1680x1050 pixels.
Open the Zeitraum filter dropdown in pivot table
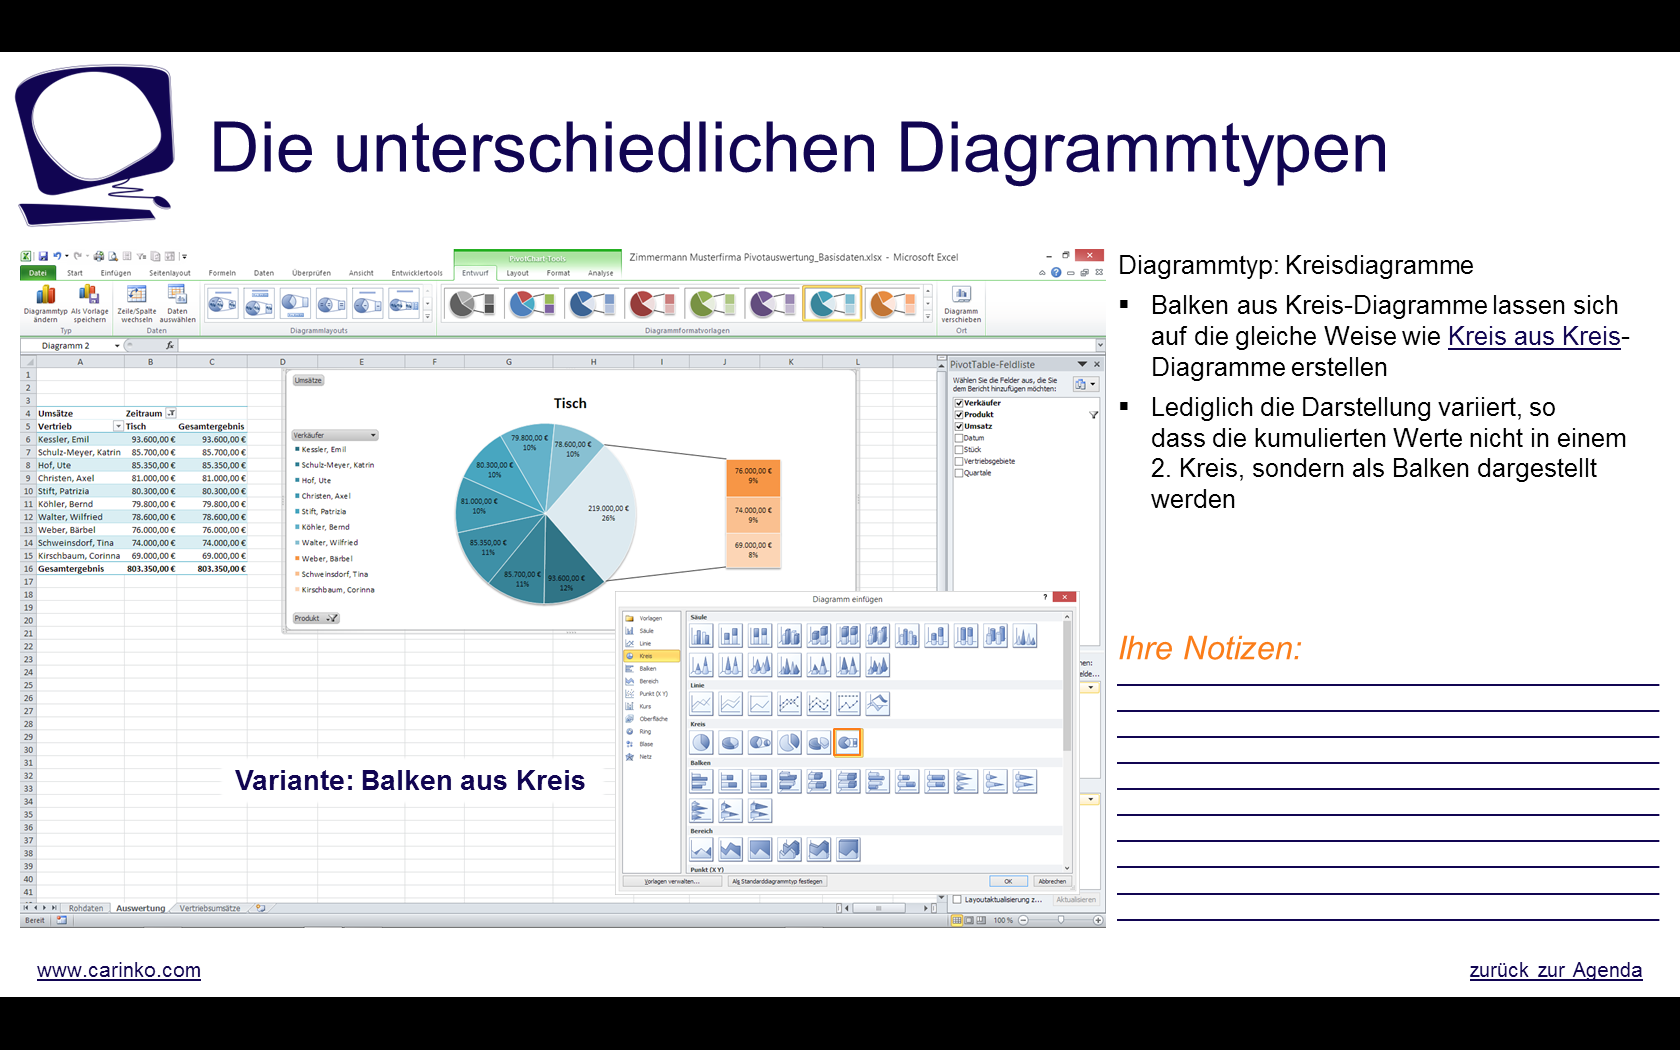click(171, 413)
